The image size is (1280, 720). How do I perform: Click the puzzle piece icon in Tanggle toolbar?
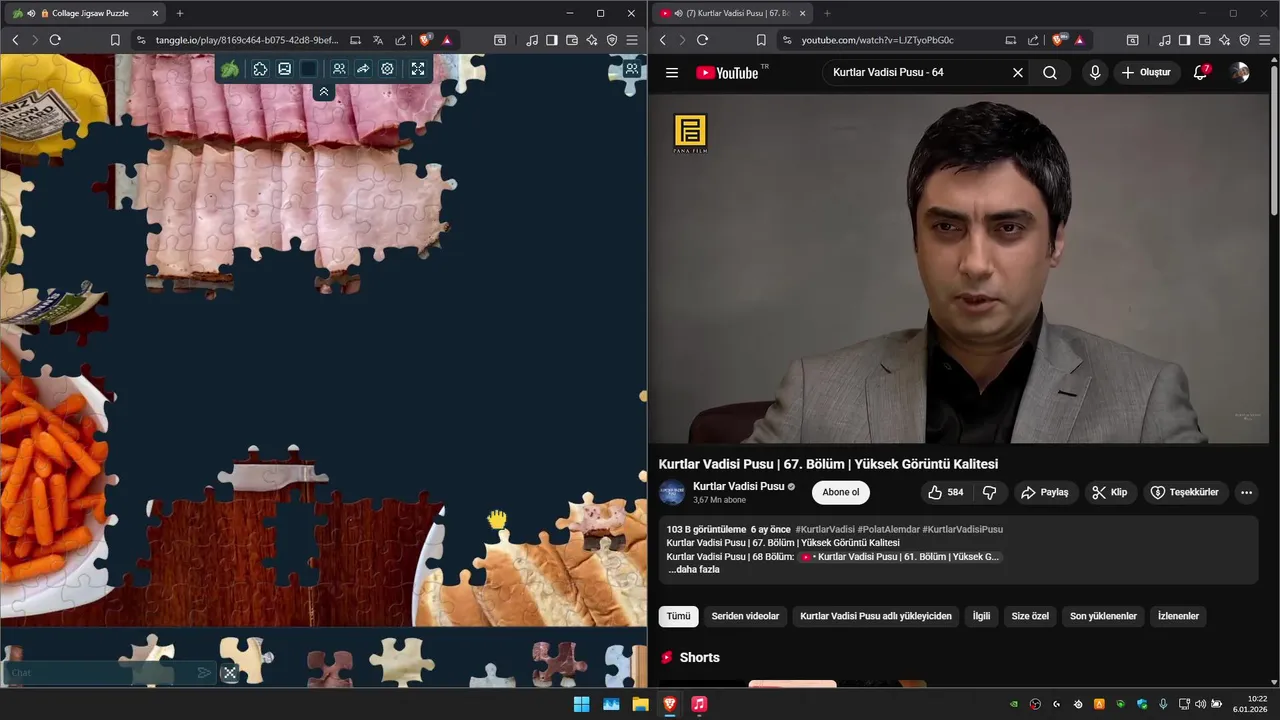click(260, 69)
